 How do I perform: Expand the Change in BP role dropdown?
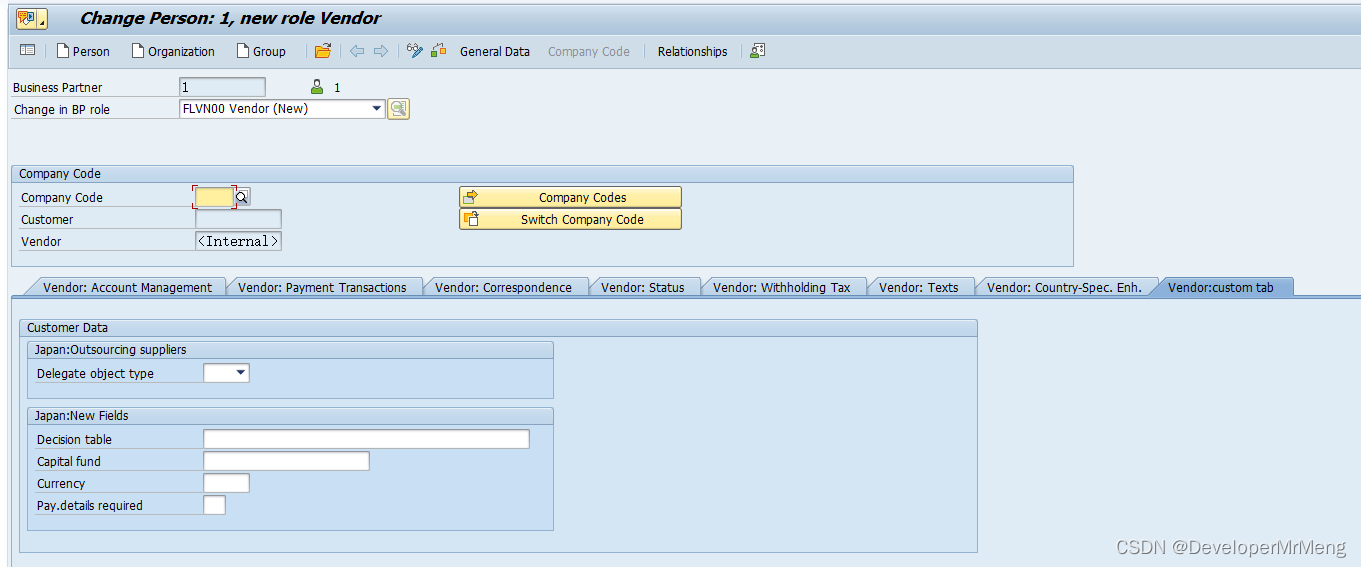pyautogui.click(x=377, y=108)
